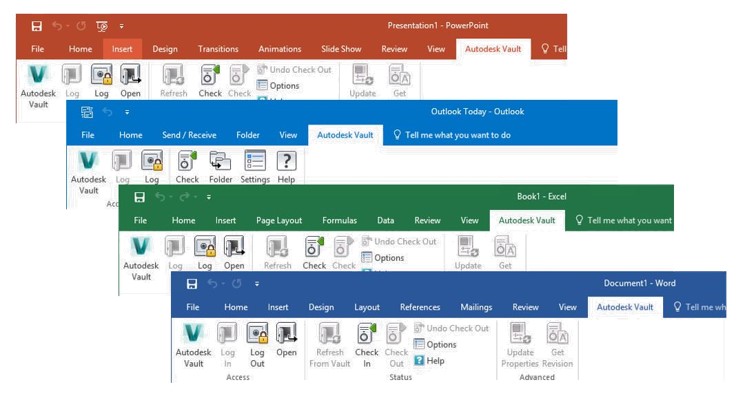The height and width of the screenshot is (400, 745).
Task: Click the Autodesk Vault logo in Word ribbon
Action: tap(193, 333)
